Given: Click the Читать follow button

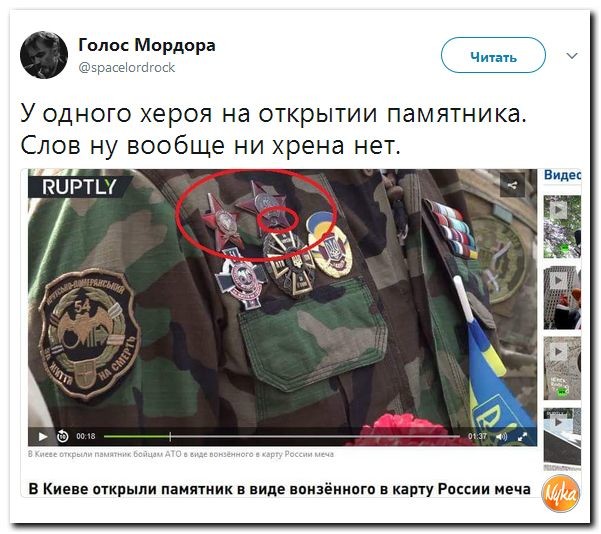Looking at the screenshot, I should coord(493,55).
